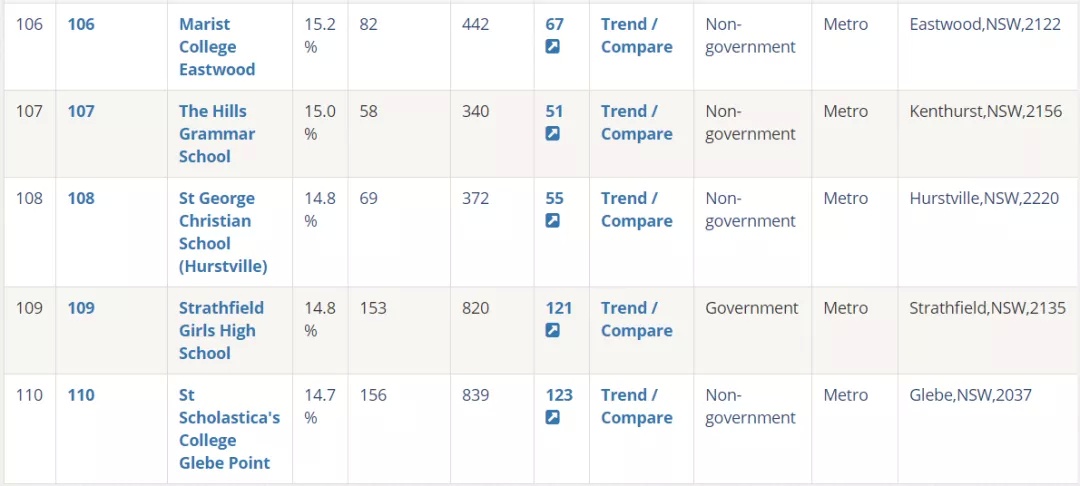This screenshot has width=1080, height=486.
Task: Open St George Christian School (Hurstville) link
Action: click(x=223, y=232)
